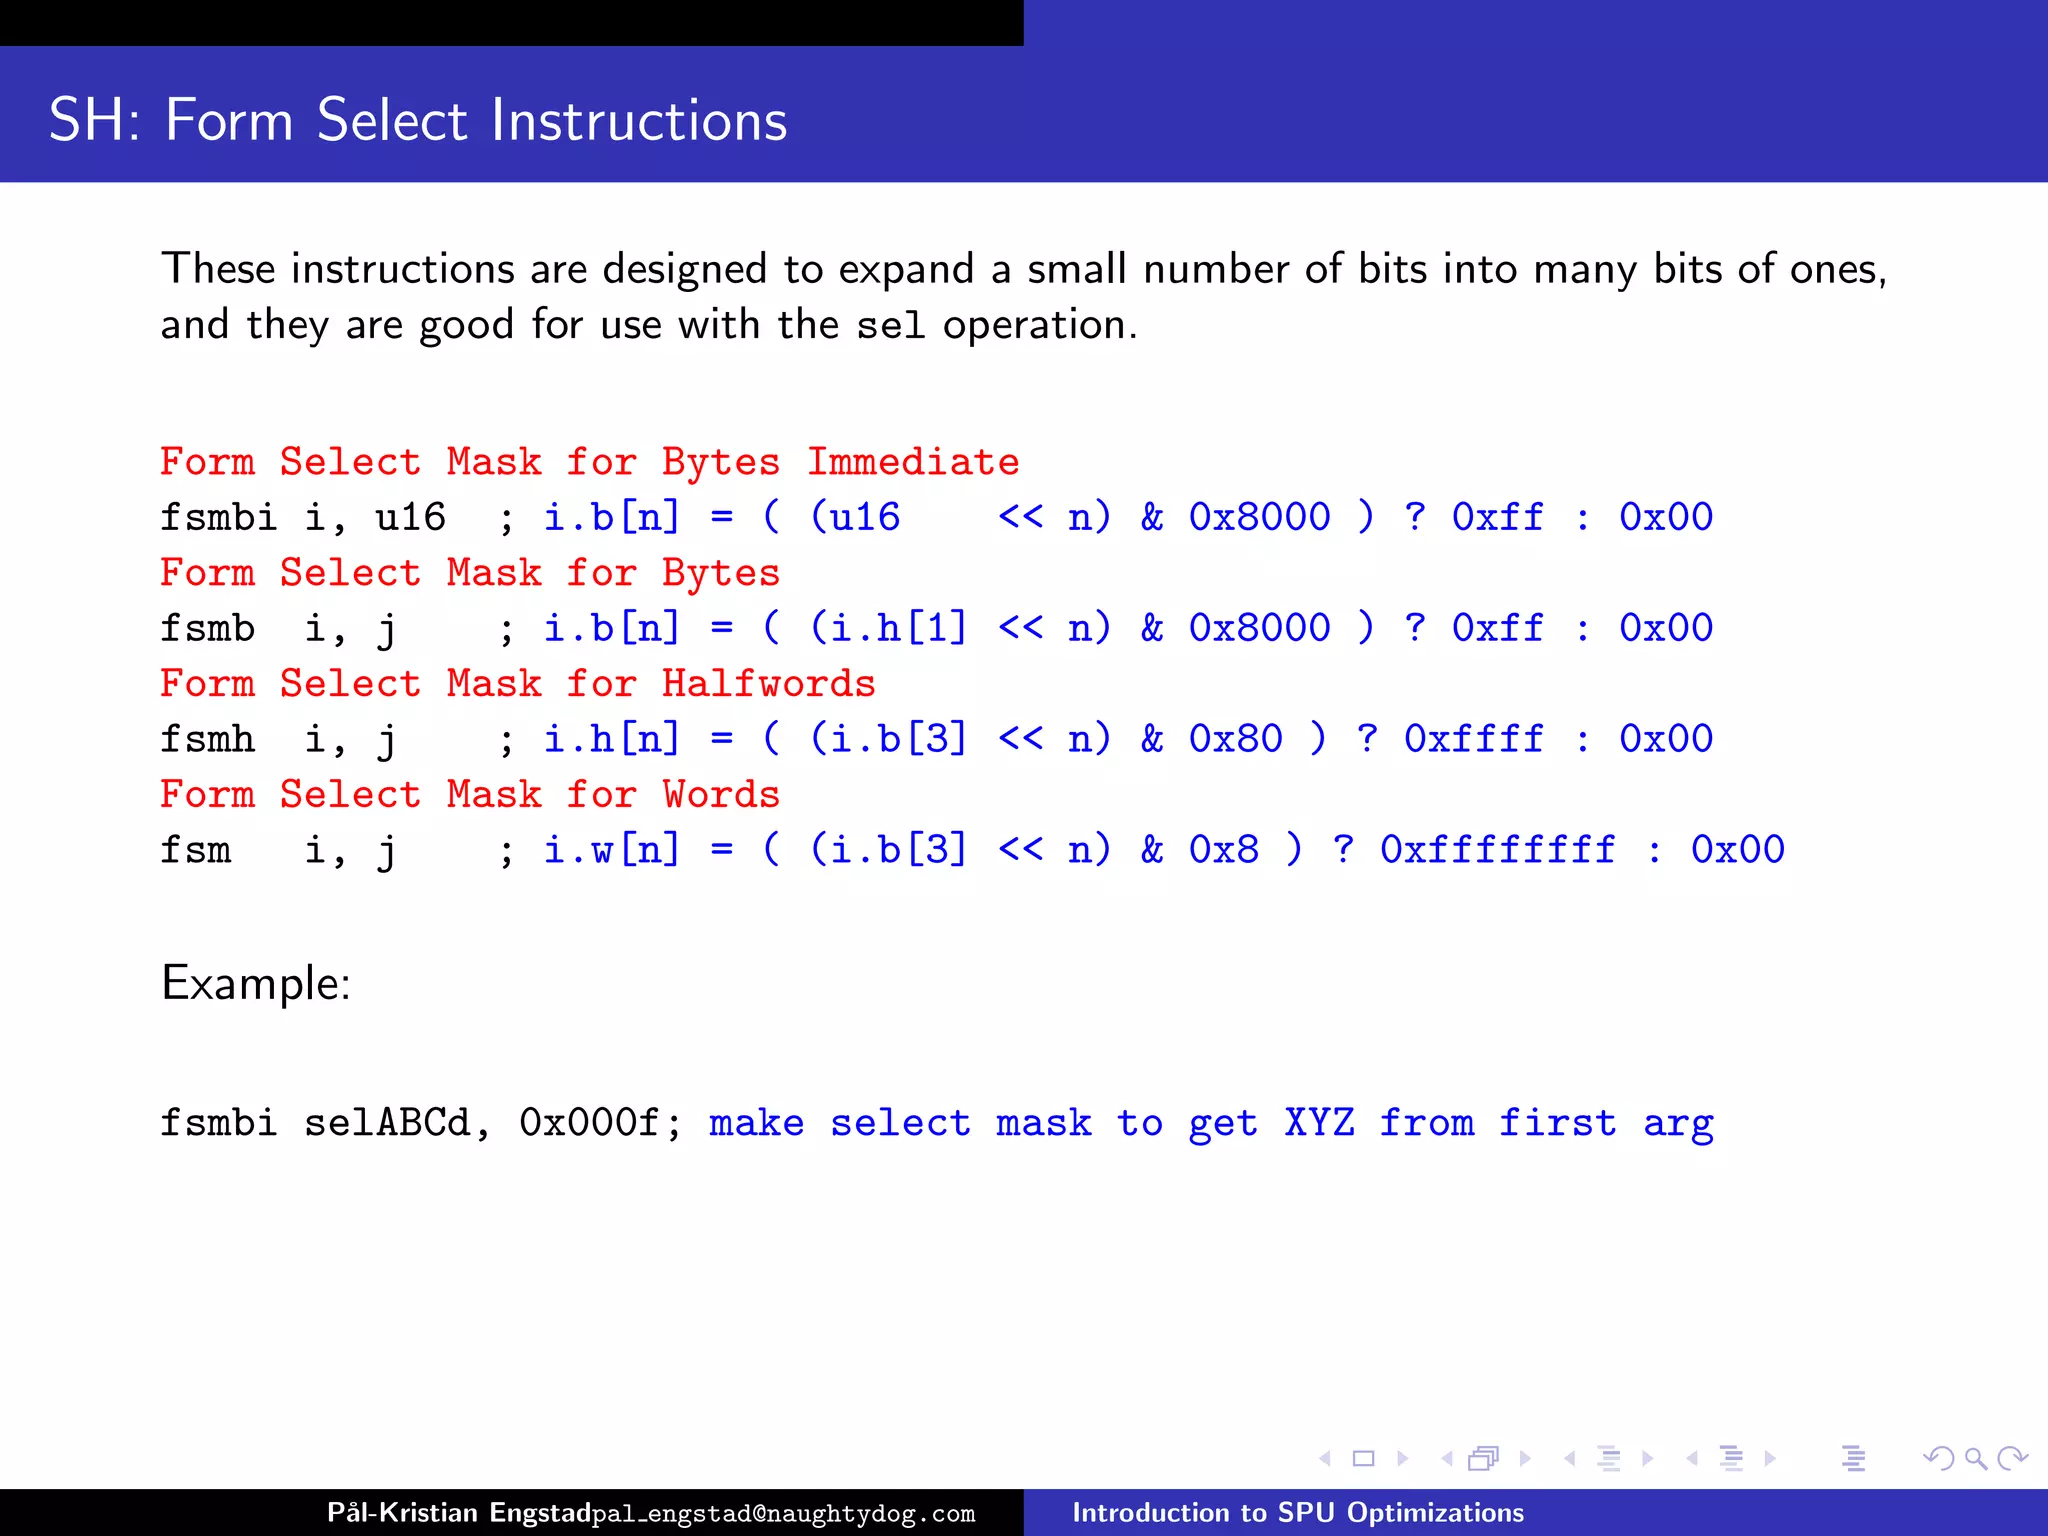The image size is (2048, 1536).
Task: Click the email pal_engstad@naughtydog.com
Action: 784,1513
